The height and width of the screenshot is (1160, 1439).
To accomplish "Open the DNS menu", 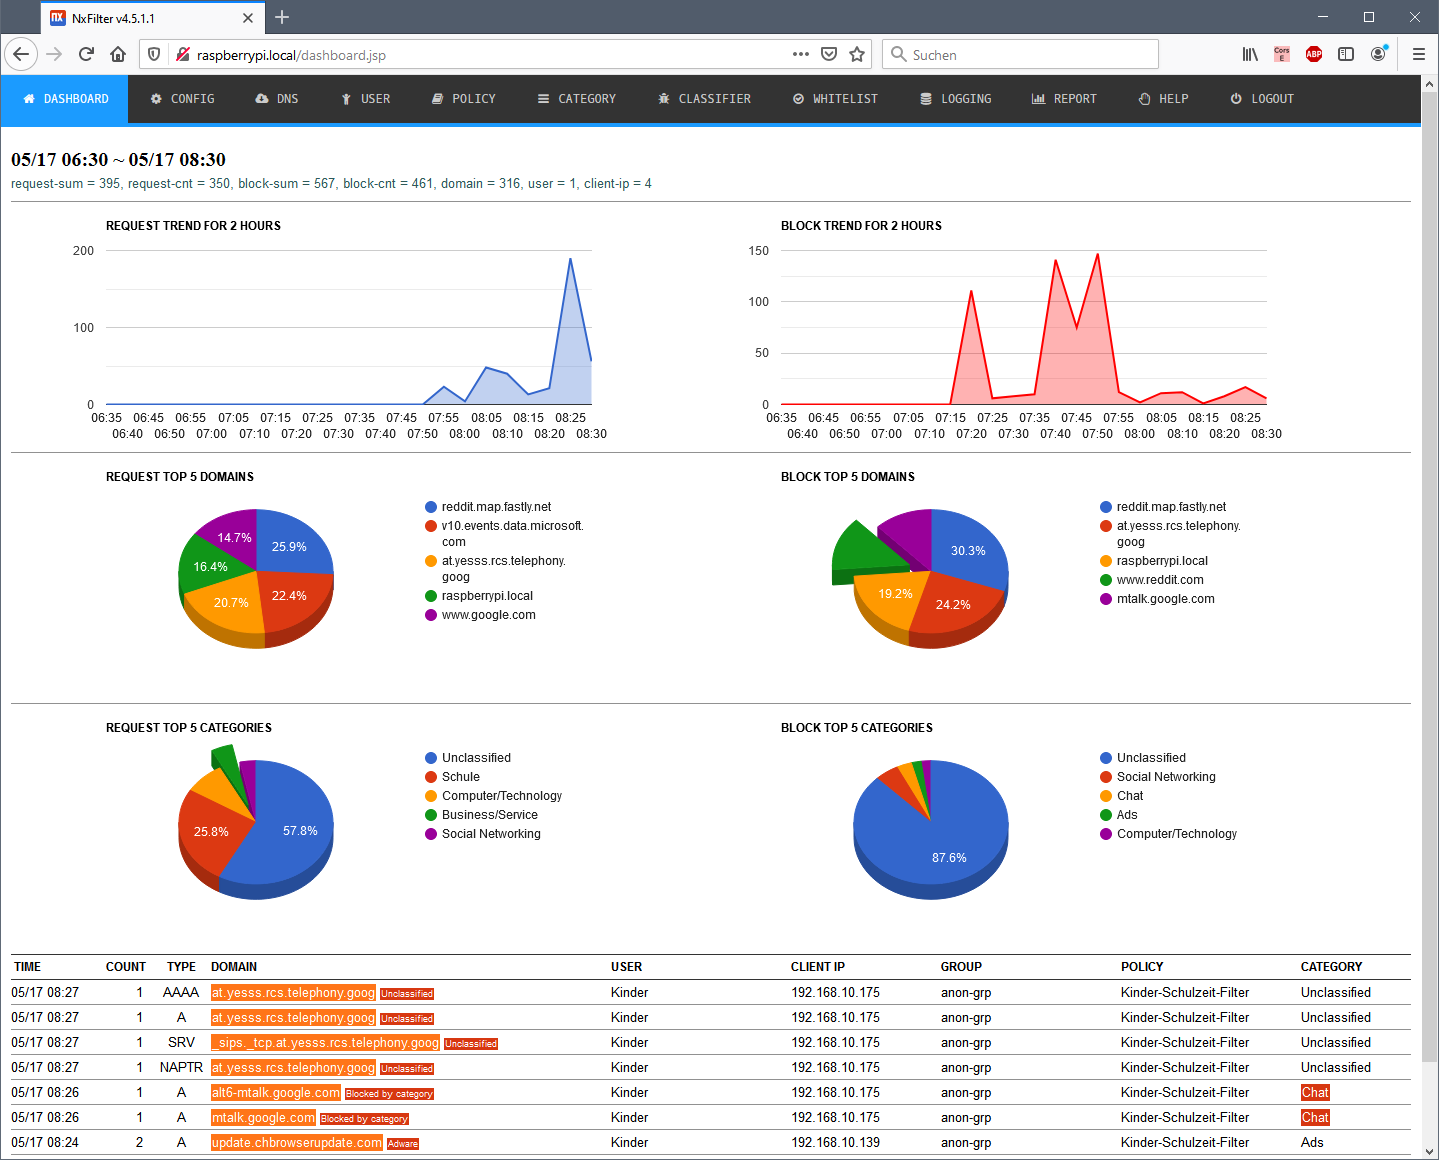I will (x=277, y=99).
